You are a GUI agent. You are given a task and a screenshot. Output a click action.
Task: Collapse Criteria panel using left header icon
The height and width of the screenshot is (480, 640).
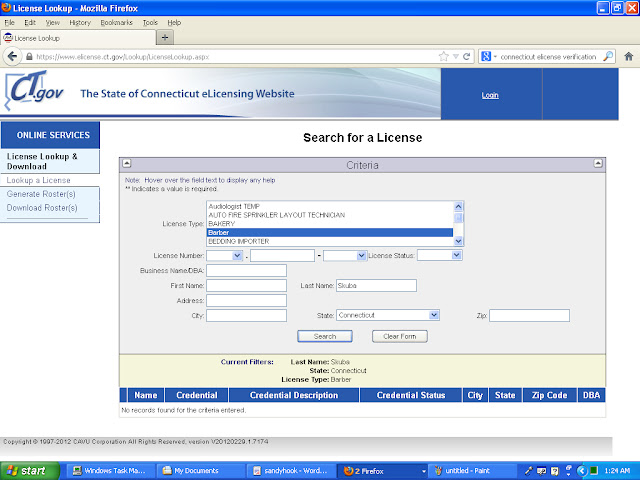click(x=127, y=164)
